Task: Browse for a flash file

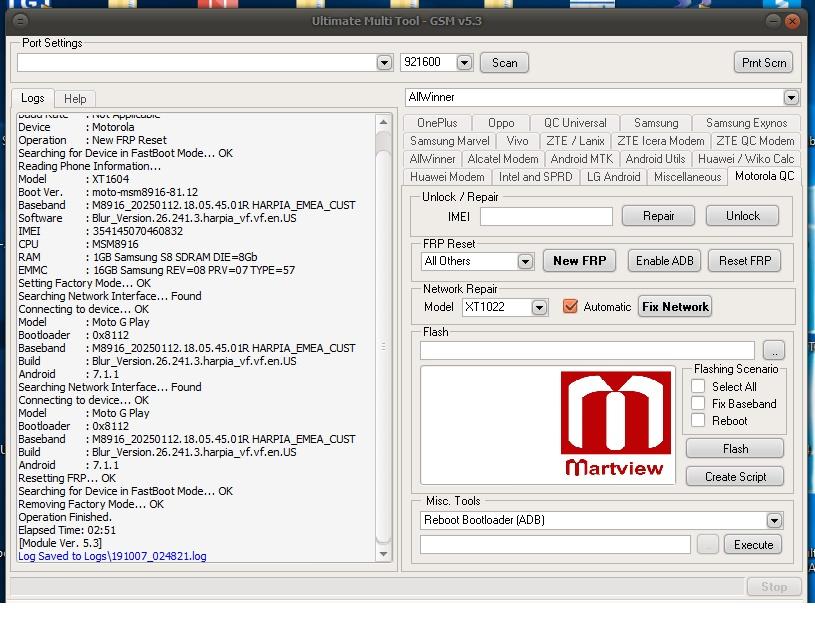Action: 774,350
